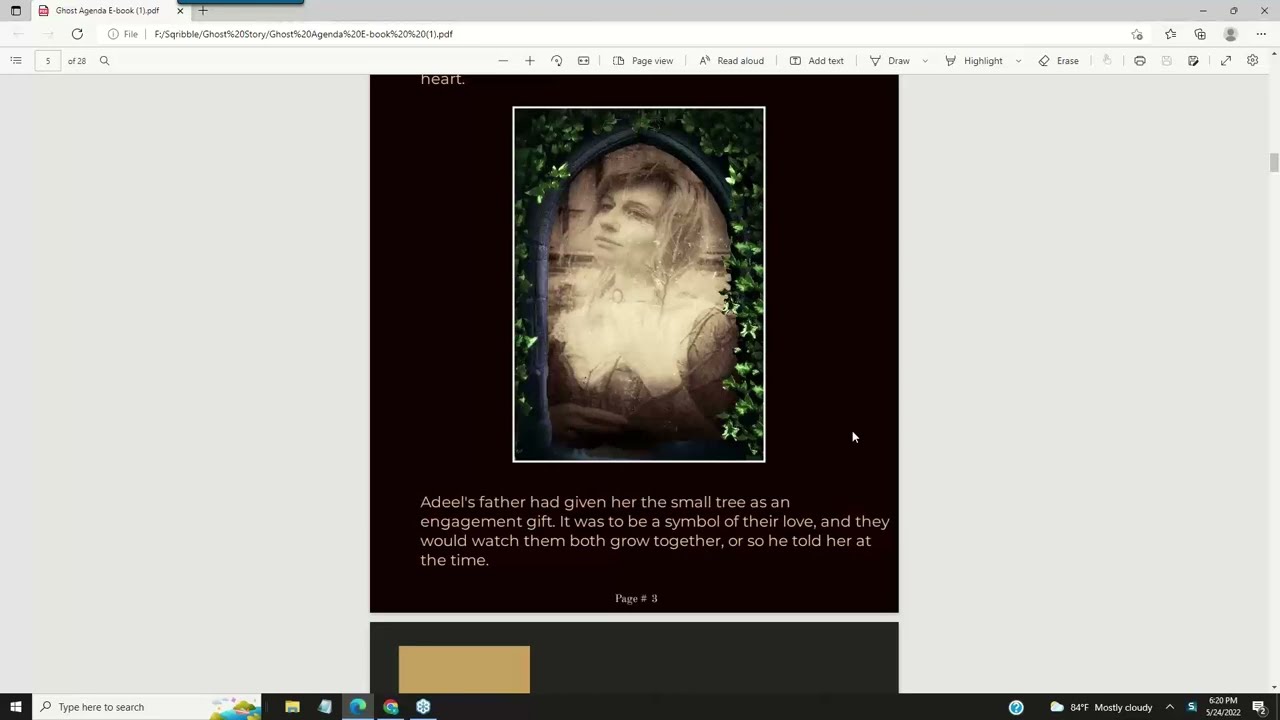Click the 'of 28' page count text

click(x=77, y=61)
